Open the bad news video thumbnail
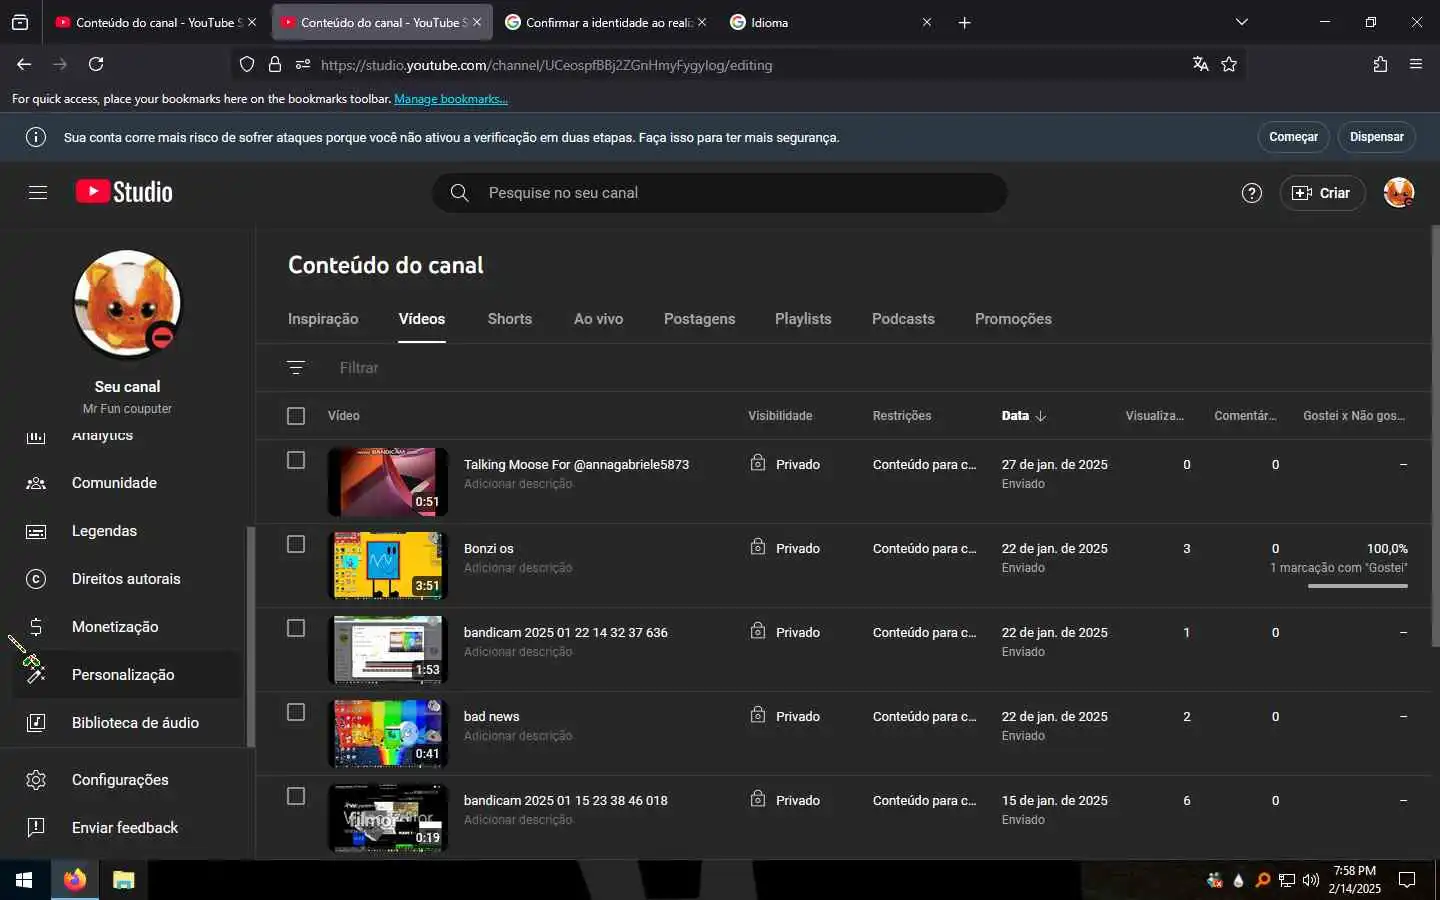This screenshot has height=900, width=1440. pos(388,734)
